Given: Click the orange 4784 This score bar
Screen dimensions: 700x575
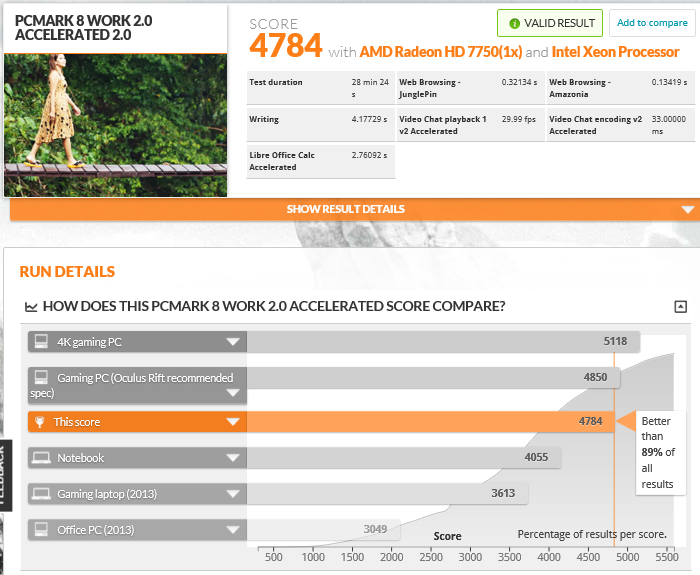Looking at the screenshot, I should pos(430,421).
